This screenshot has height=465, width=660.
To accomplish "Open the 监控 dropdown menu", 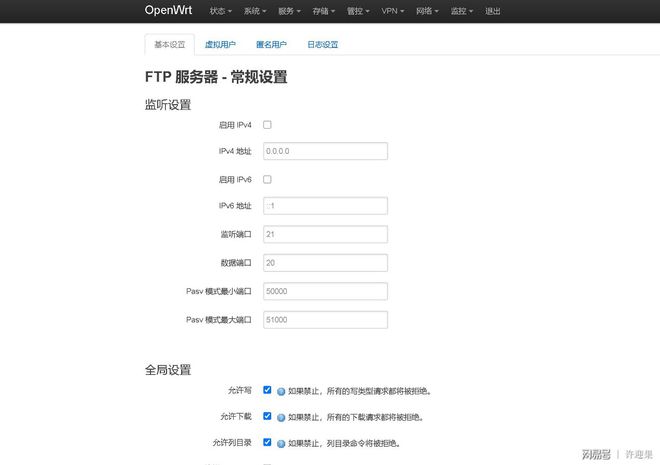I will point(462,11).
